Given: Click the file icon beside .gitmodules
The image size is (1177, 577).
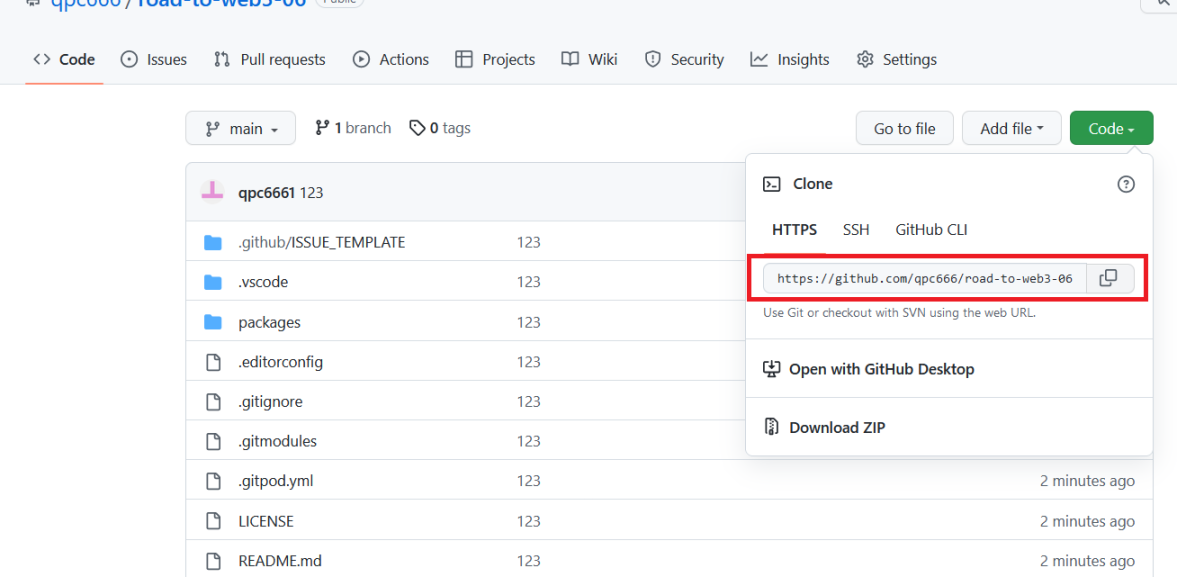Looking at the screenshot, I should coord(214,441).
